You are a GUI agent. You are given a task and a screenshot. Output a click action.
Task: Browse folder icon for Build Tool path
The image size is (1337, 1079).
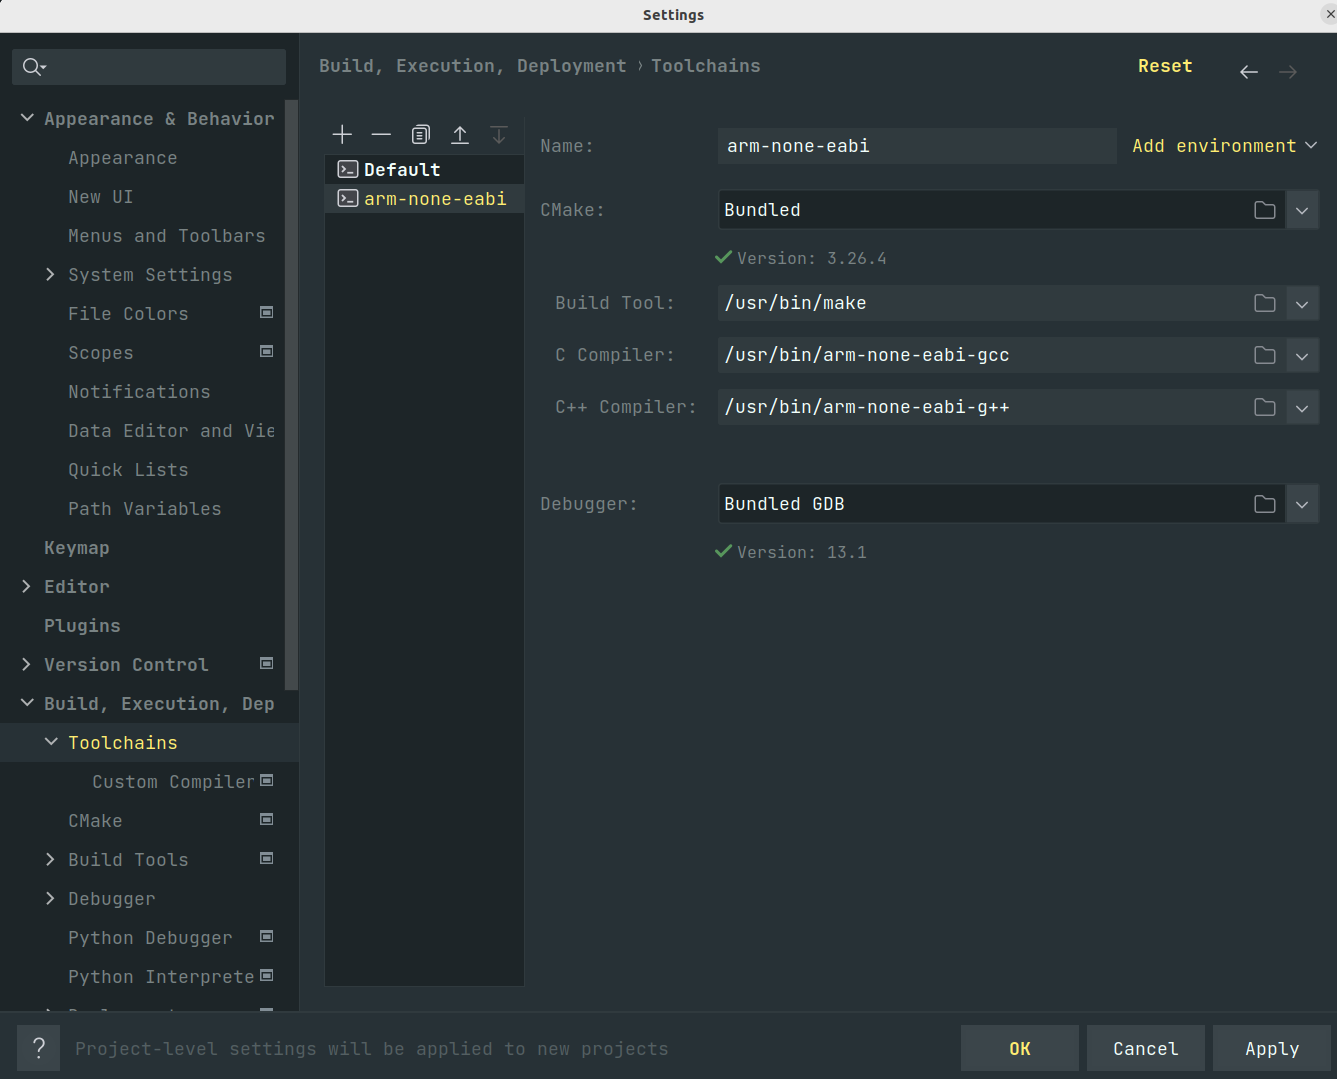click(x=1264, y=303)
